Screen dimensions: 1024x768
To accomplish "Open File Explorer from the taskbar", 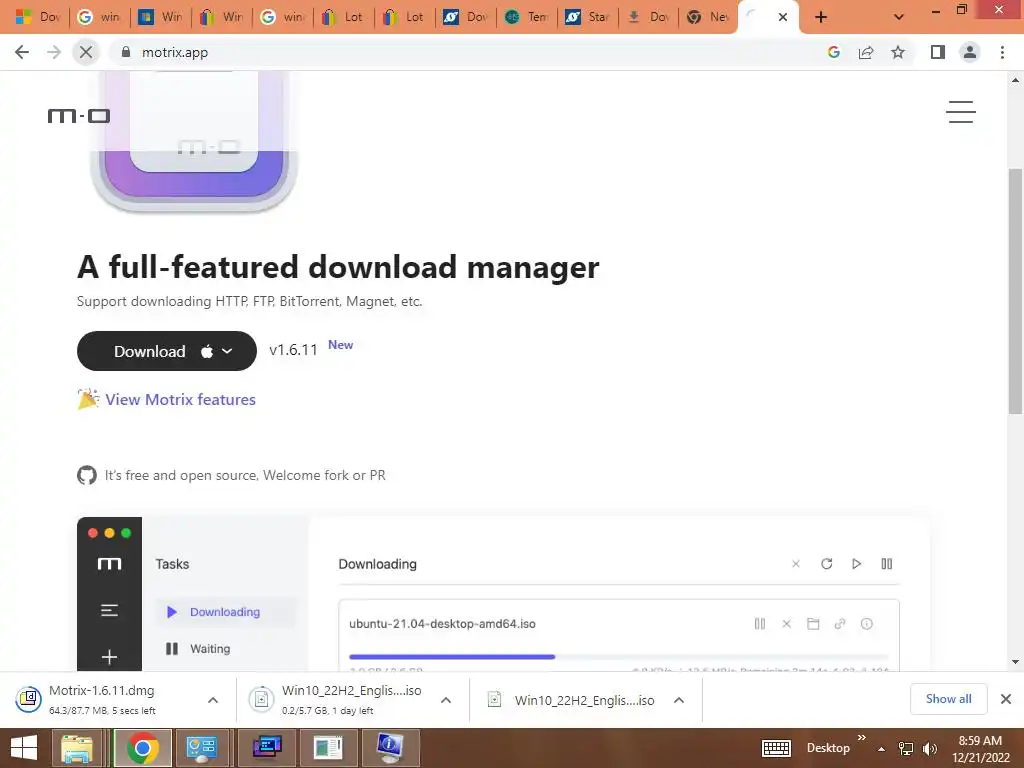I will tap(77, 748).
